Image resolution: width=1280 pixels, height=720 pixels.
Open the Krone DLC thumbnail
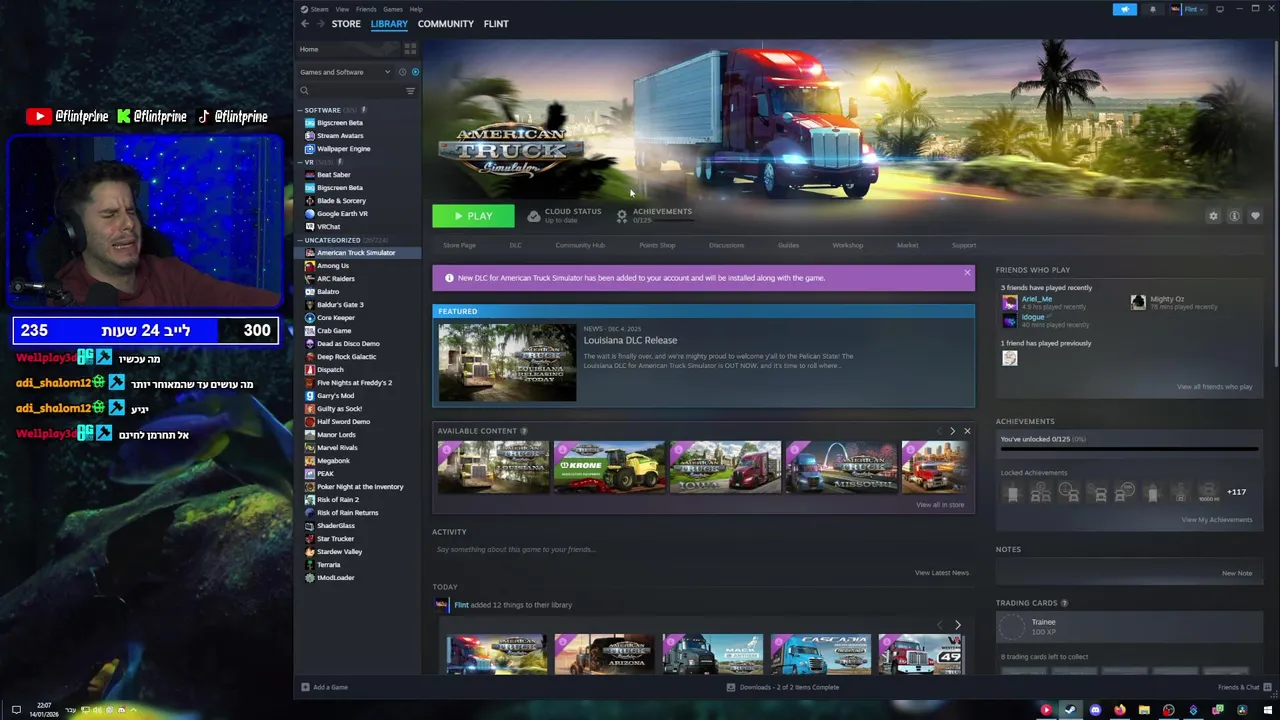point(609,467)
